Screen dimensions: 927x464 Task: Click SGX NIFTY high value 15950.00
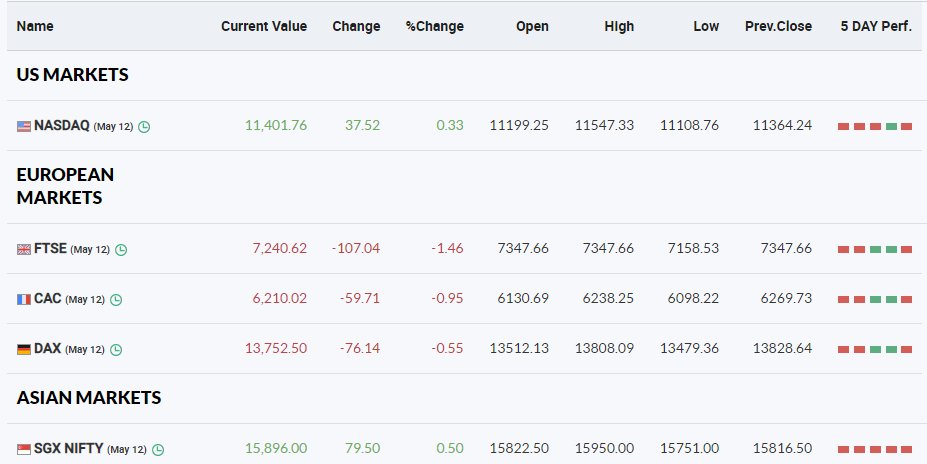tap(604, 448)
